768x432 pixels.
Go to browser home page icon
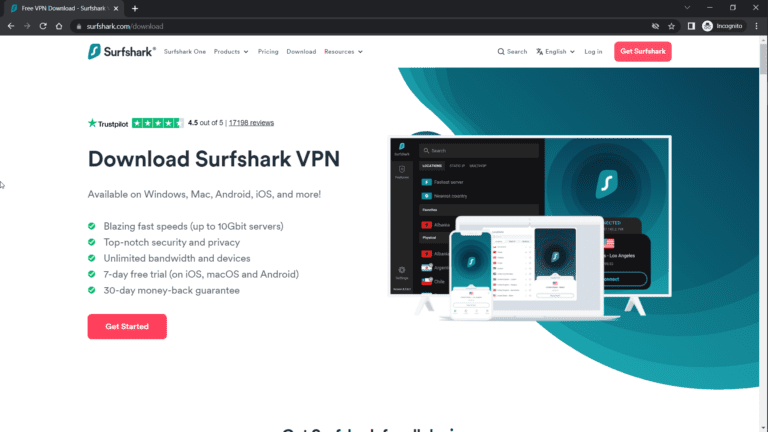coord(59,26)
